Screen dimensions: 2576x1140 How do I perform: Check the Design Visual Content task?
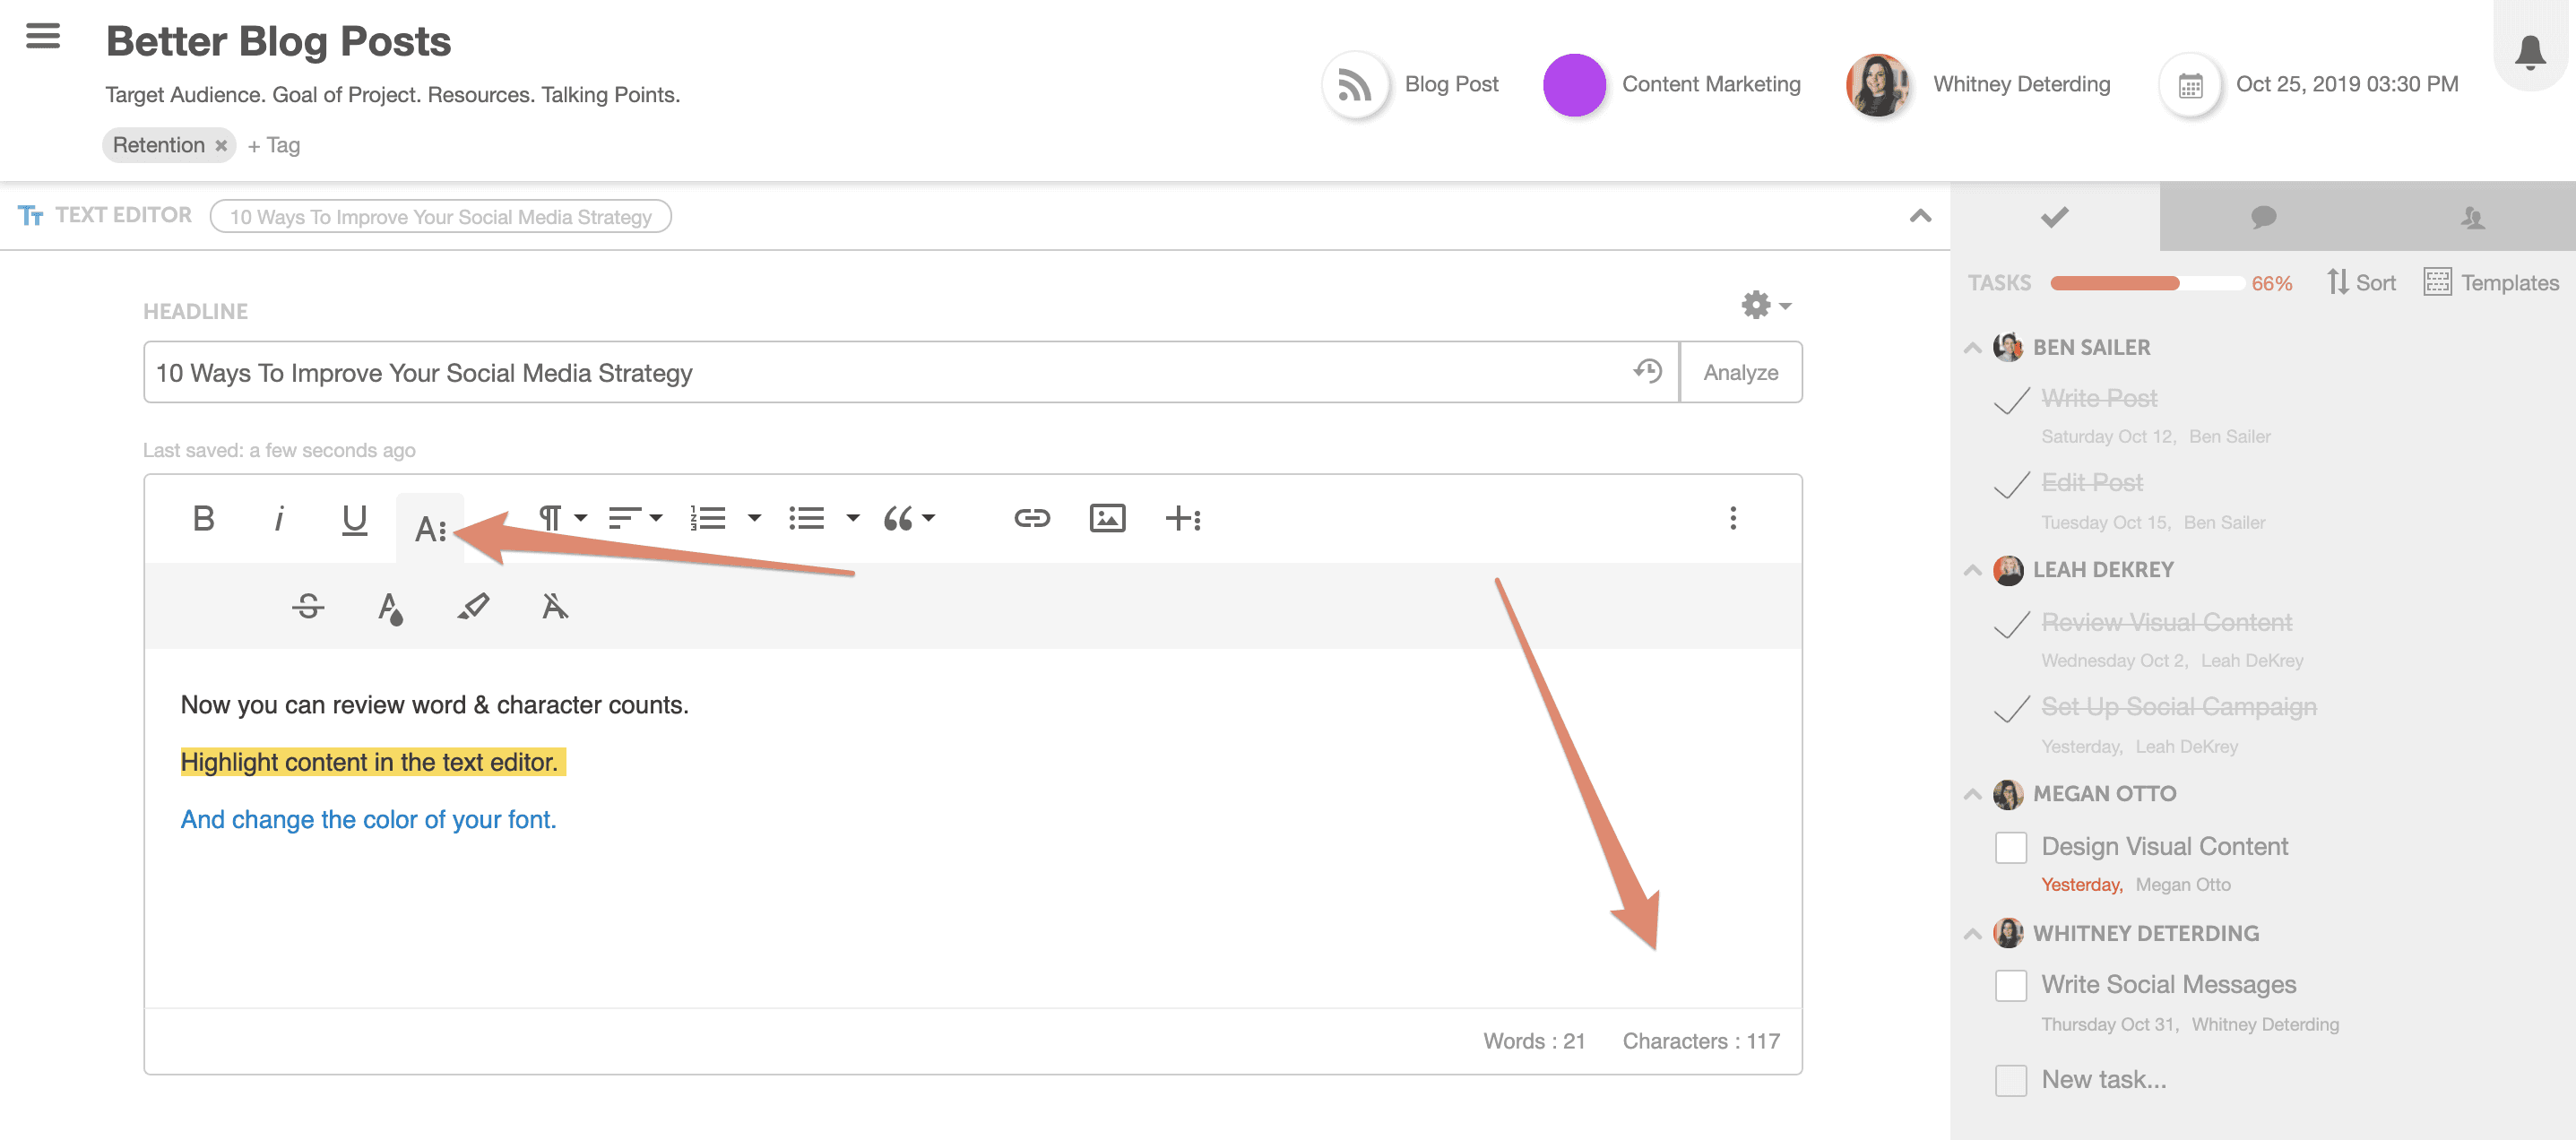tap(2010, 847)
